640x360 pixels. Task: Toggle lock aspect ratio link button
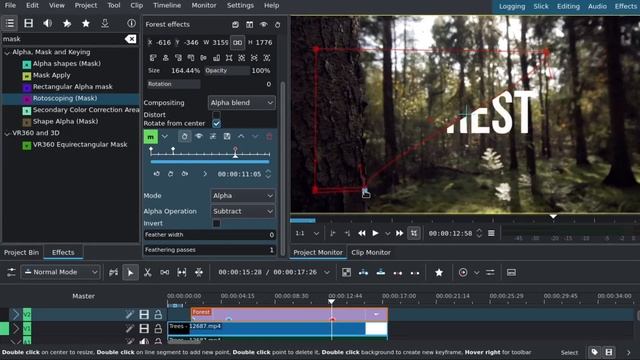[238, 42]
